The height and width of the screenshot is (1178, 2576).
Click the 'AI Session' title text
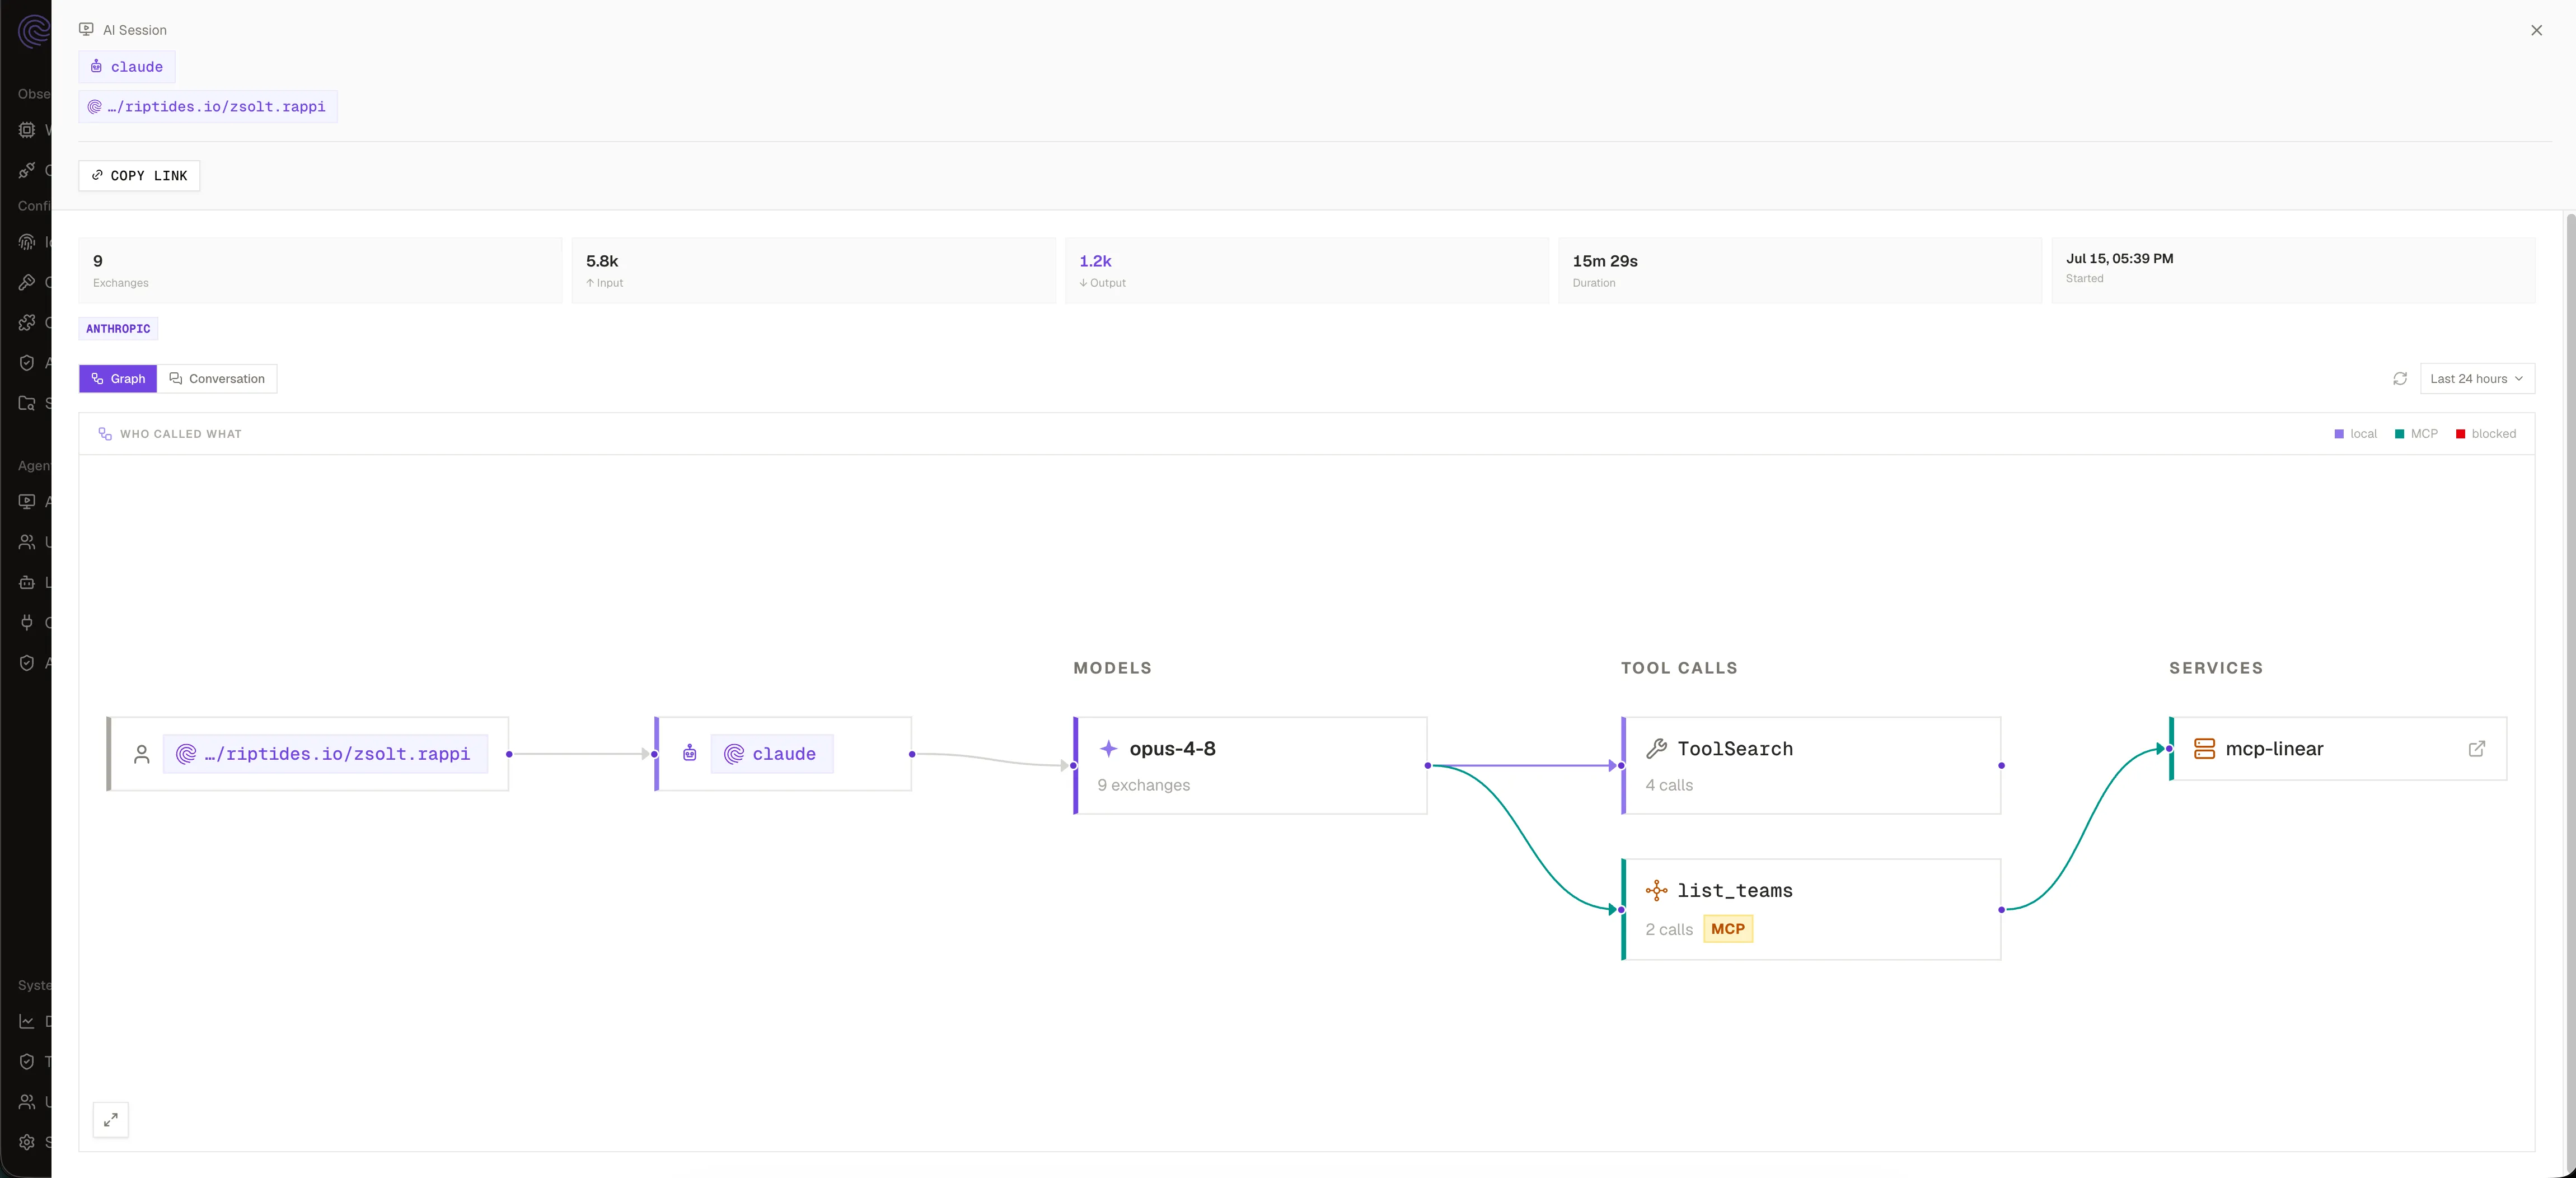pyautogui.click(x=135, y=30)
